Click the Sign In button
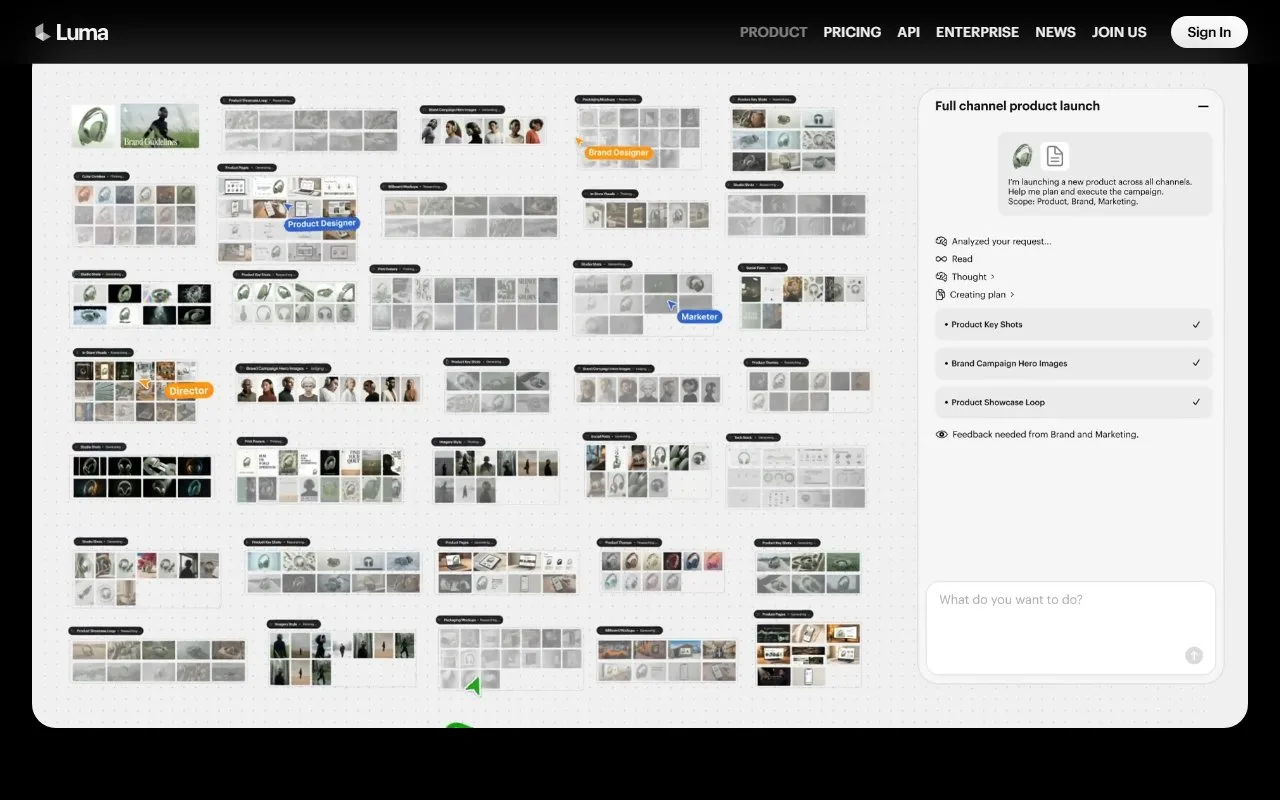Screen dimensions: 1280x800 pyautogui.click(x=1209, y=32)
